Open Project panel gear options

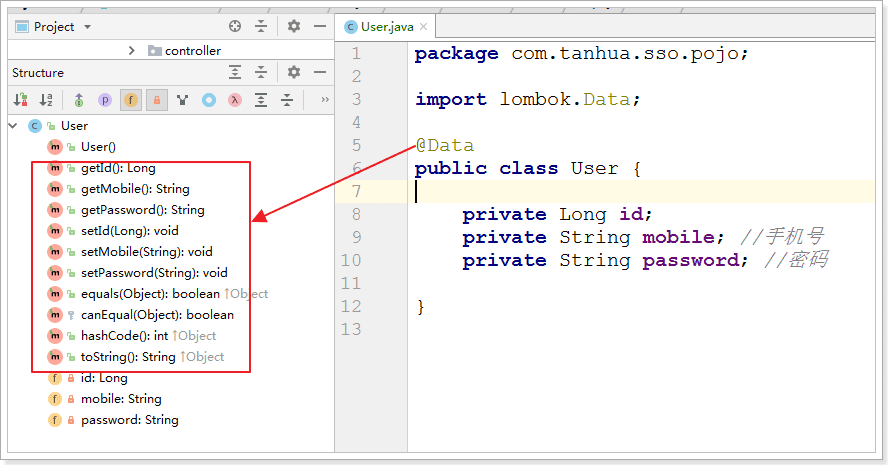coord(294,26)
